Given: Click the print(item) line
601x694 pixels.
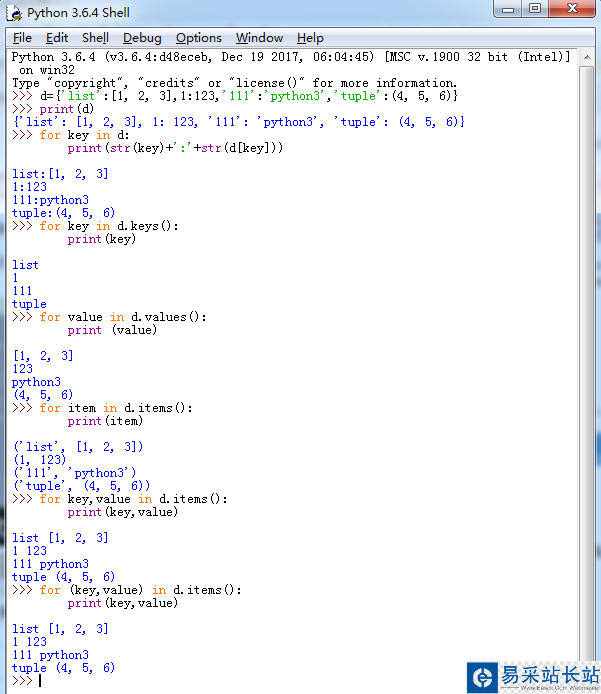Looking at the screenshot, I should coord(105,421).
